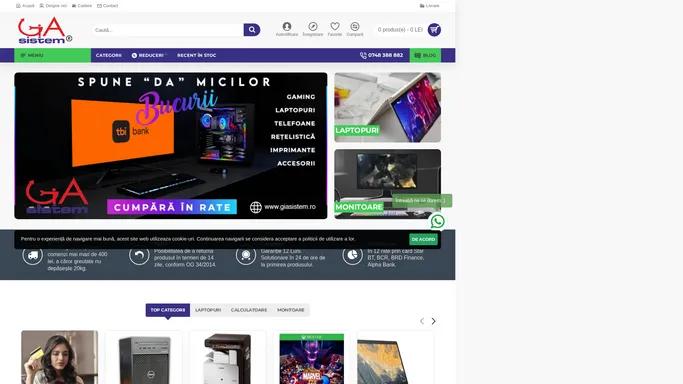Expand the green MENIU dropdown

52,55
